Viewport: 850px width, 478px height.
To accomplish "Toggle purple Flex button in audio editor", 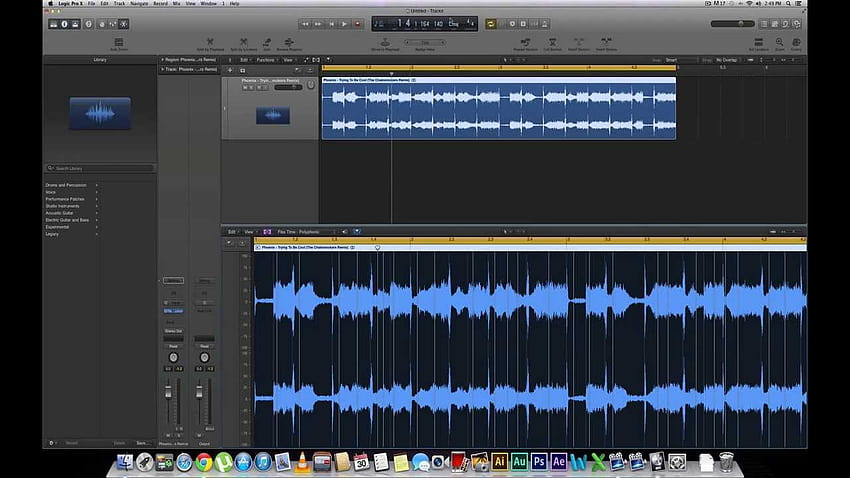I will pyautogui.click(x=267, y=232).
